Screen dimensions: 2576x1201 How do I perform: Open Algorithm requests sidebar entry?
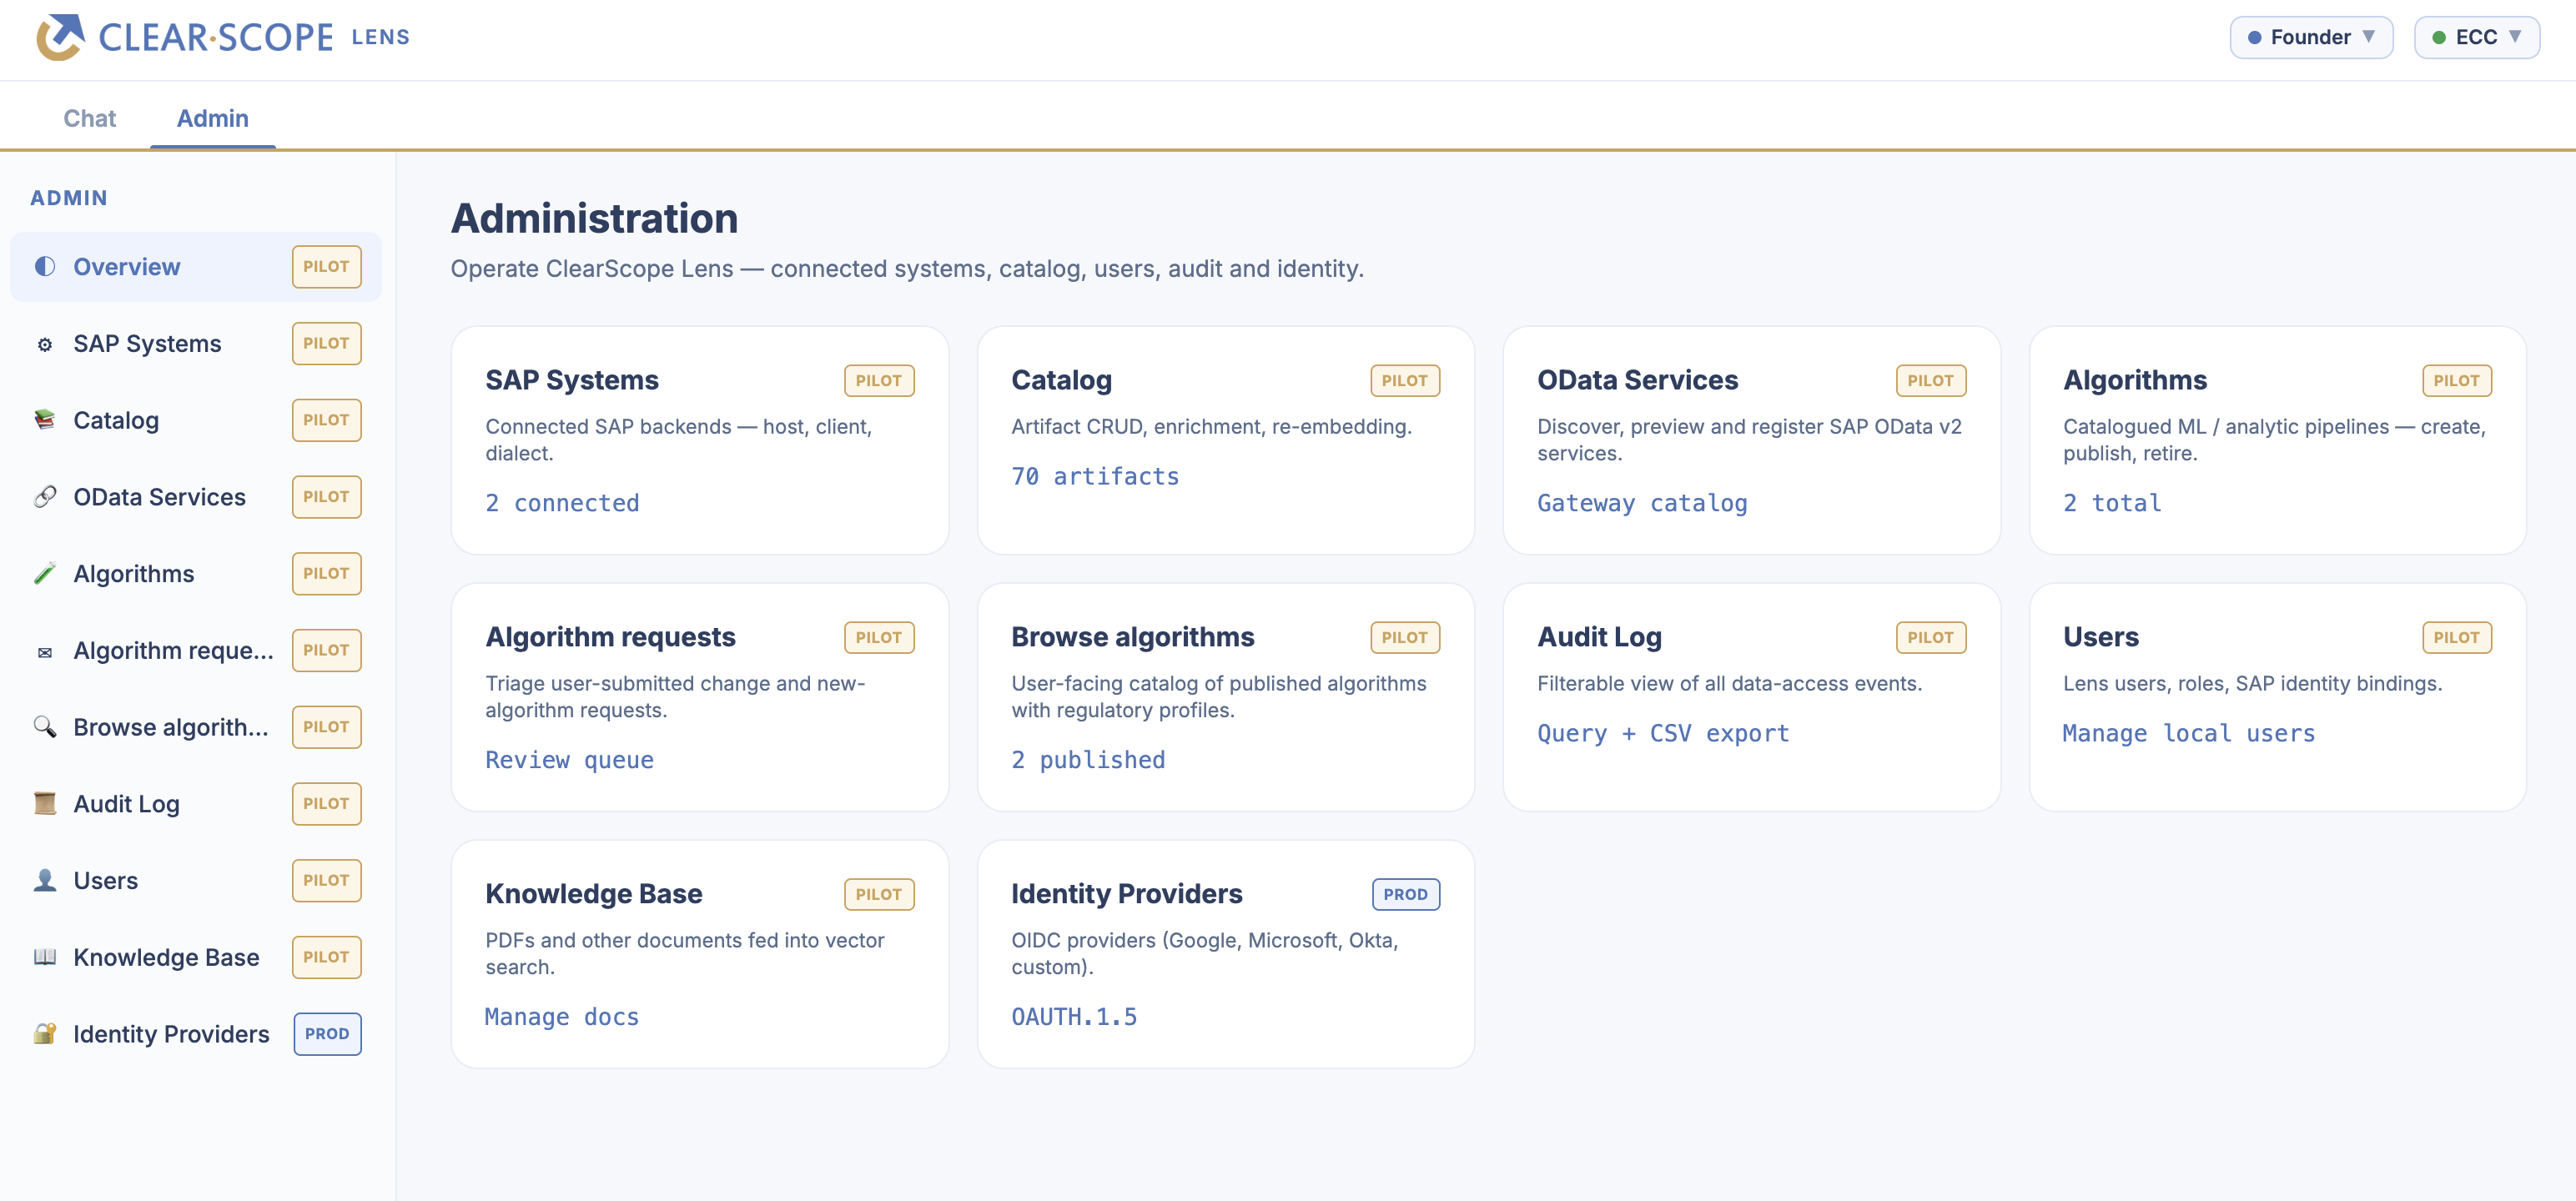[196, 651]
